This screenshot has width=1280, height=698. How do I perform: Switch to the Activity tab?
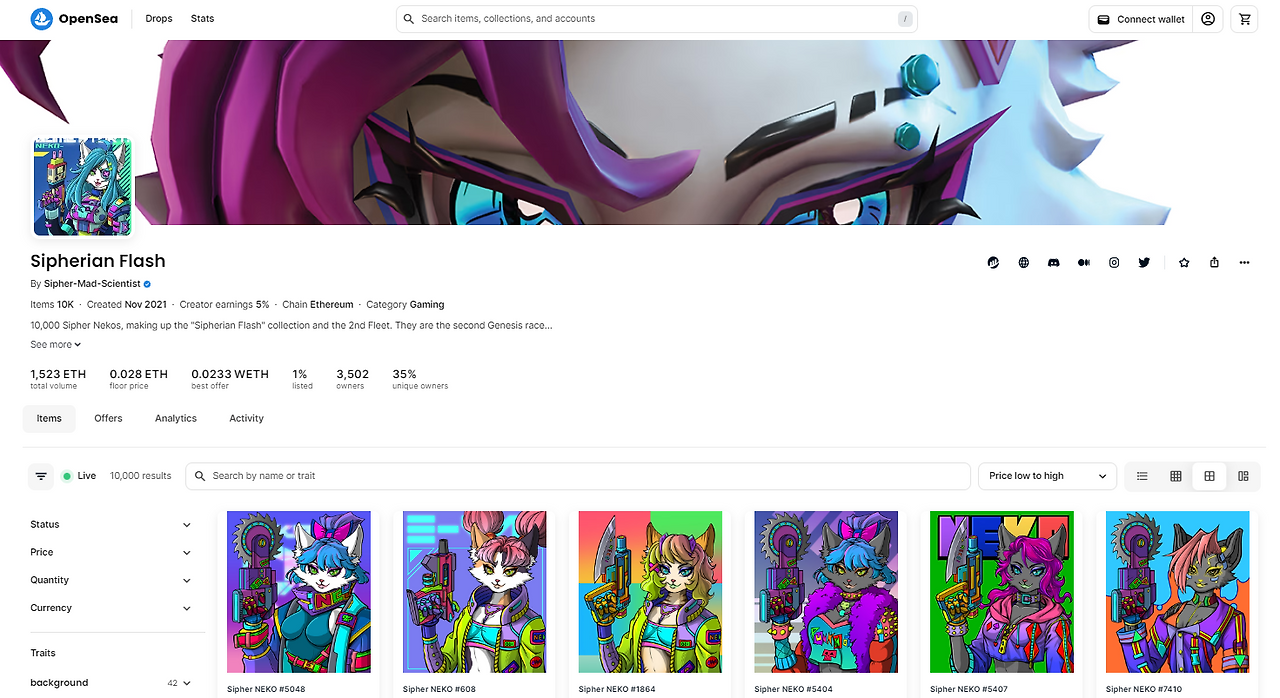[246, 418]
